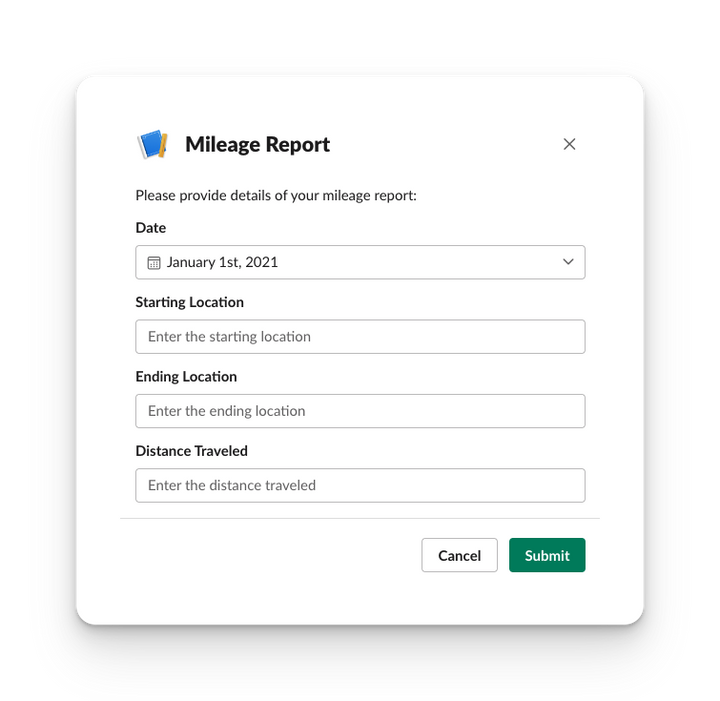This screenshot has width=720, height=701.
Task: Click the divider line above the buttons
Action: [x=360, y=518]
